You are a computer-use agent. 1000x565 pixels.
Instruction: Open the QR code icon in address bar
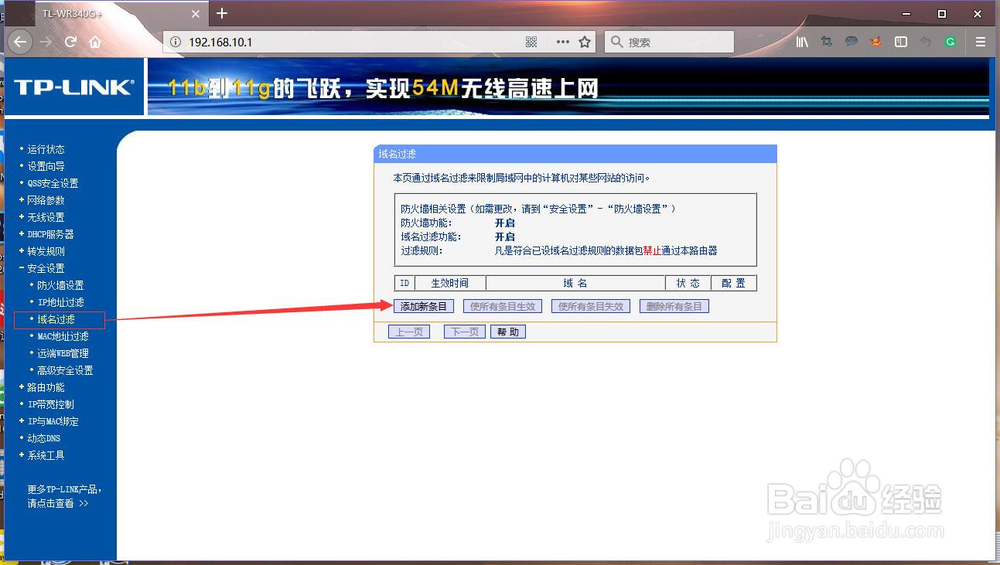[531, 42]
